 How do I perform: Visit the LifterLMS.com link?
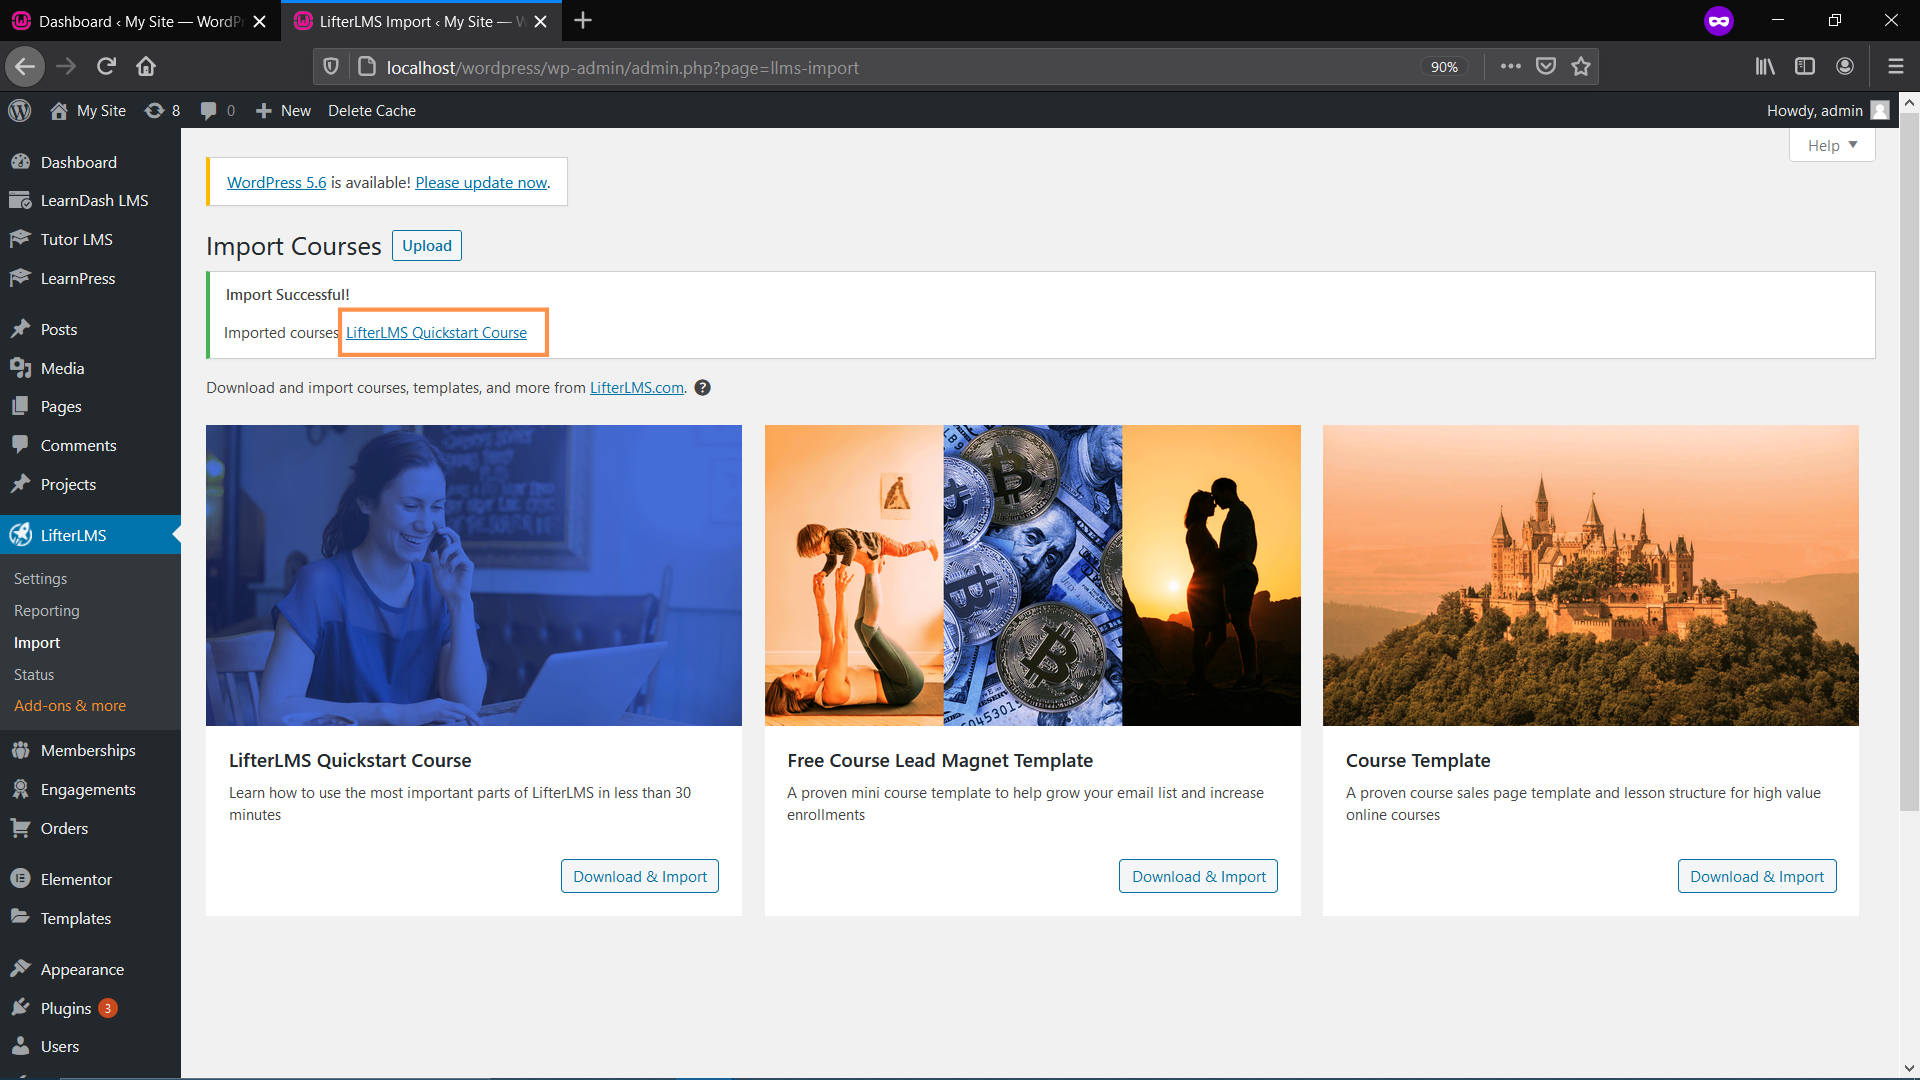click(x=637, y=388)
